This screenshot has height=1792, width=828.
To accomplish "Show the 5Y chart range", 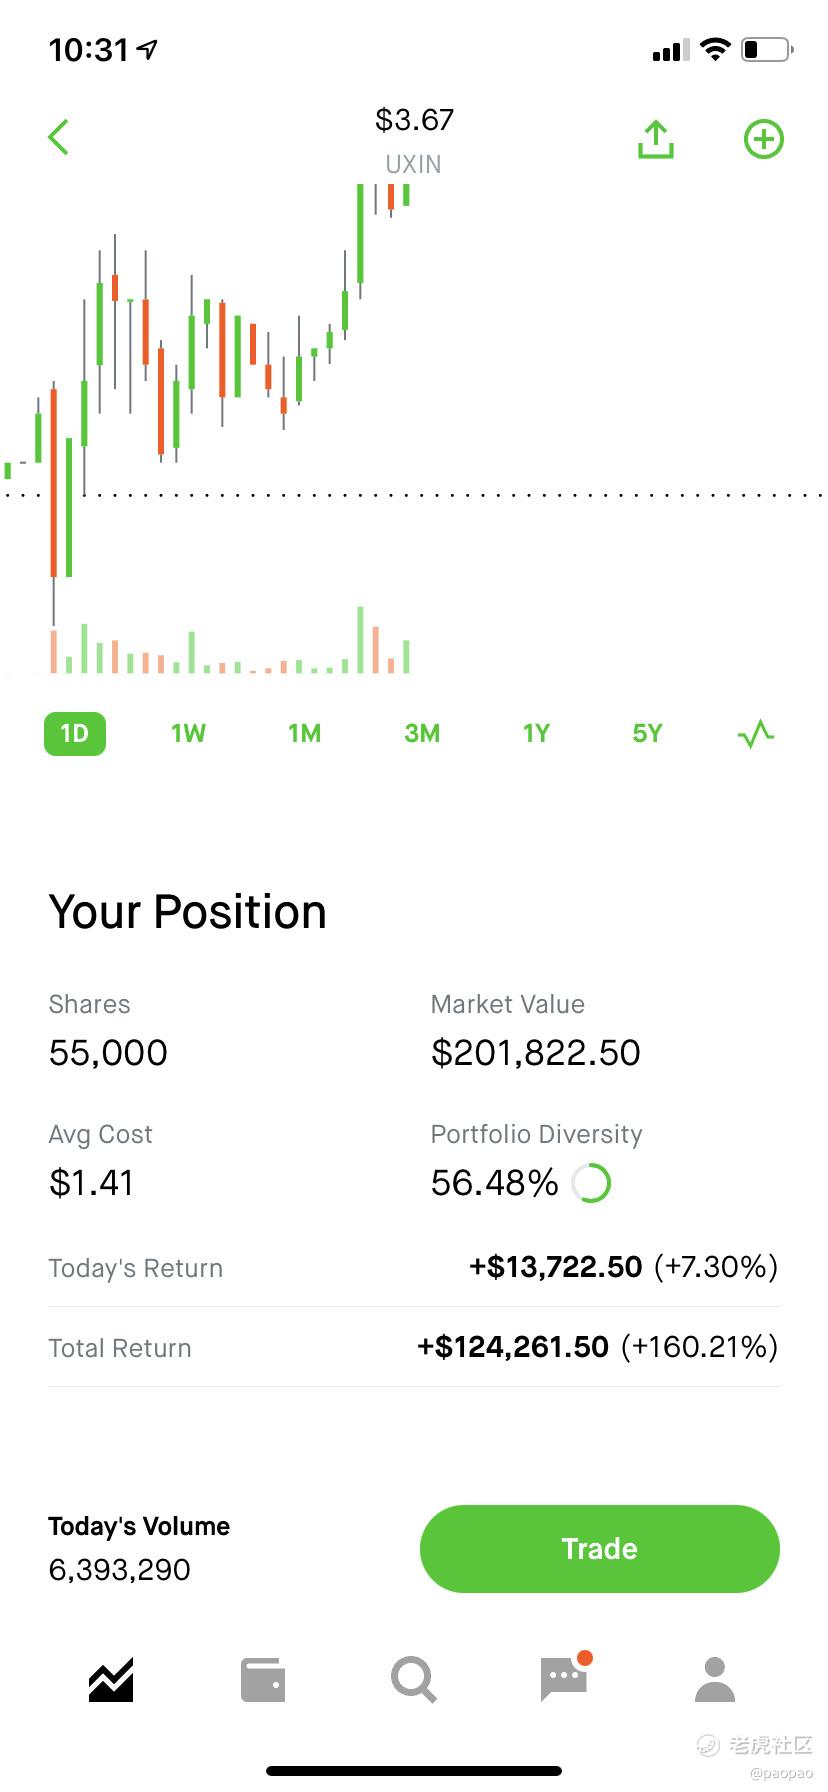I will (647, 734).
